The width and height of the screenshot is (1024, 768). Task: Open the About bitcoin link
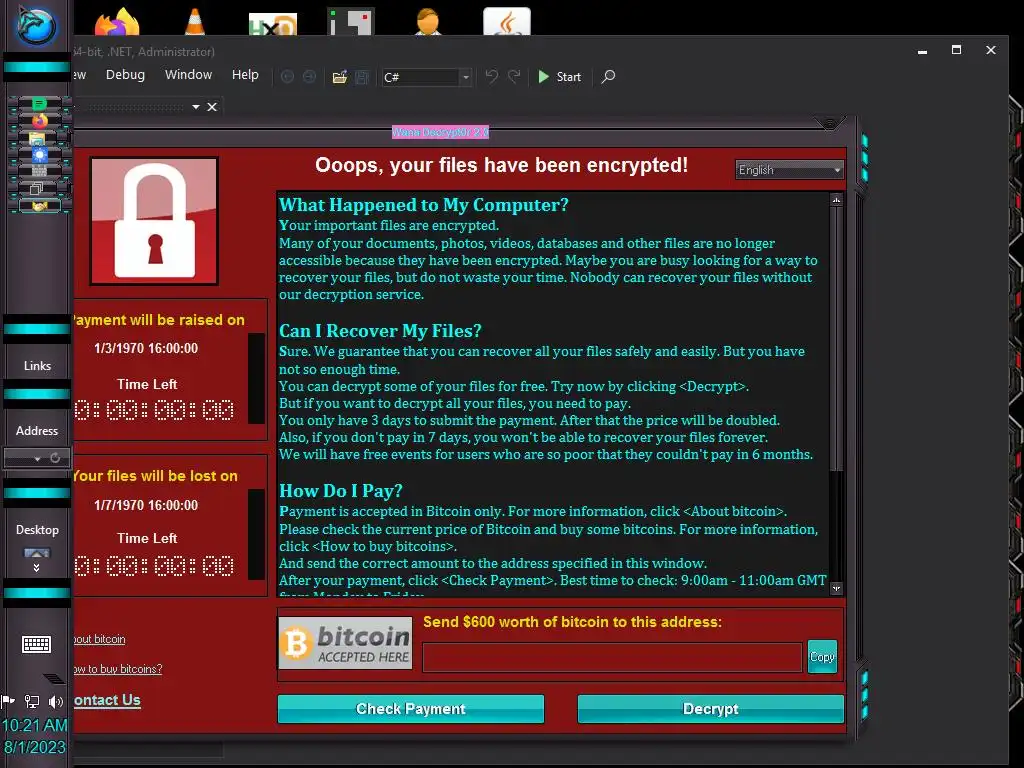click(99, 639)
